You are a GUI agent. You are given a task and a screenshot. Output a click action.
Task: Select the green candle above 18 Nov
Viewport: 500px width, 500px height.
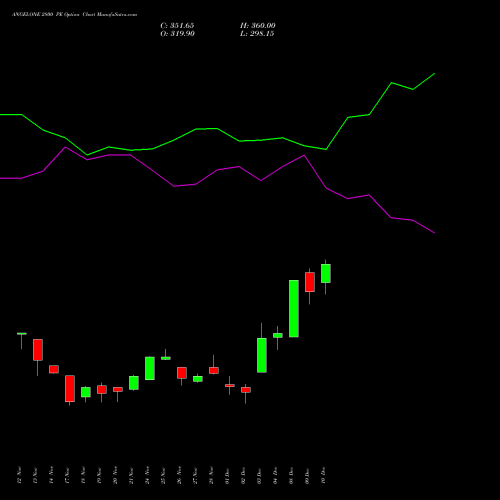click(x=86, y=392)
